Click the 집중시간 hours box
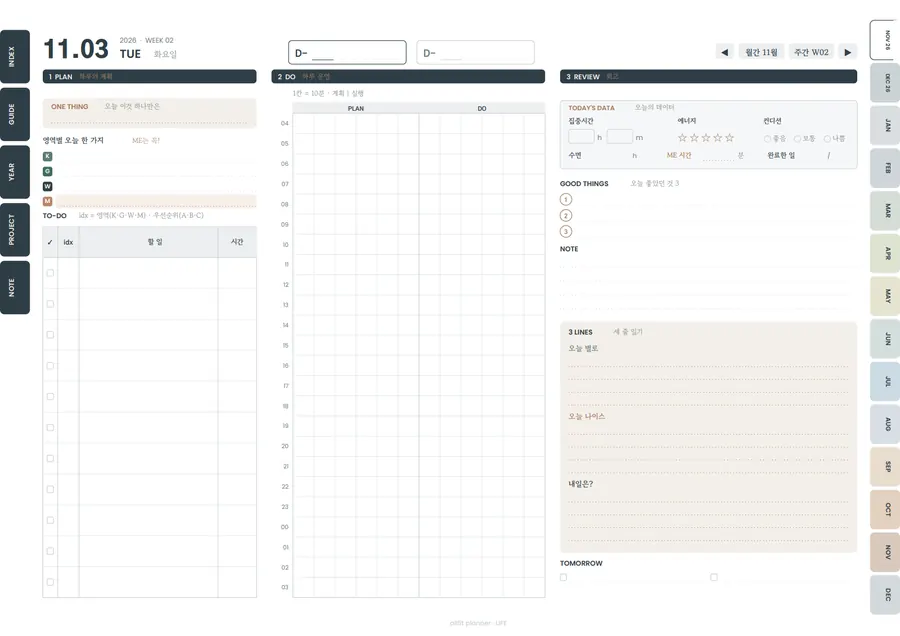This screenshot has height=636, width=900. pyautogui.click(x=581, y=137)
